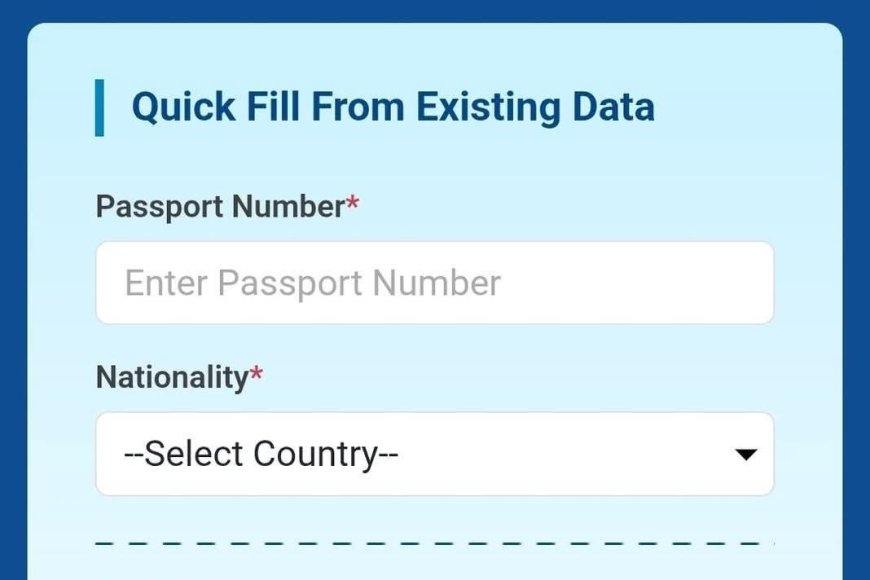The height and width of the screenshot is (580, 870).
Task: Click the black dropdown arrow for Nationality
Action: 745,455
